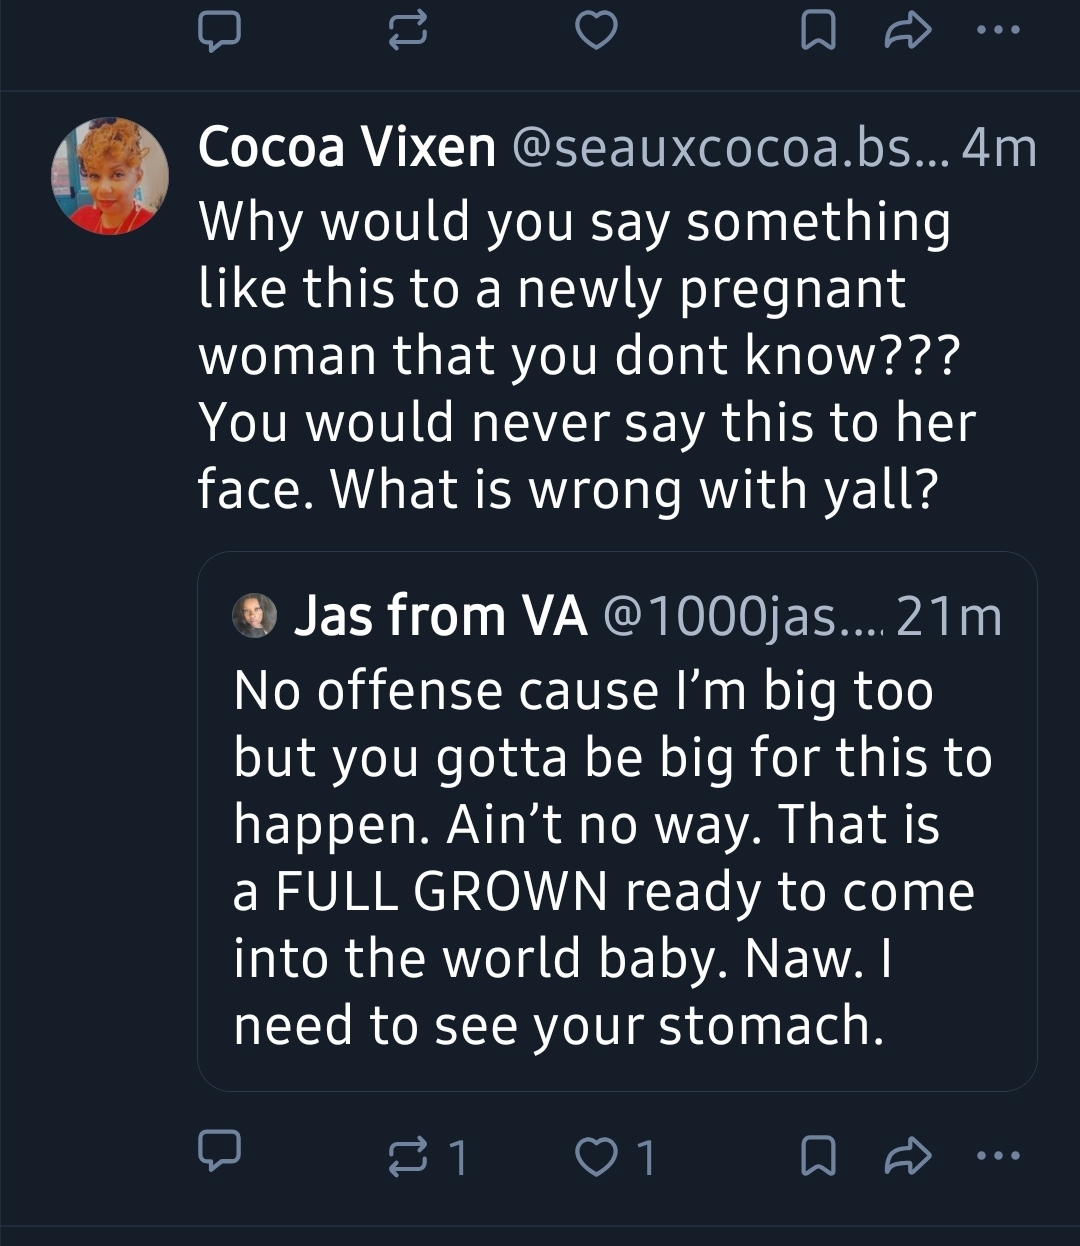Screen dimensions: 1080x1246
Task: Tap Jas from VA's small avatar
Action: click(x=255, y=615)
